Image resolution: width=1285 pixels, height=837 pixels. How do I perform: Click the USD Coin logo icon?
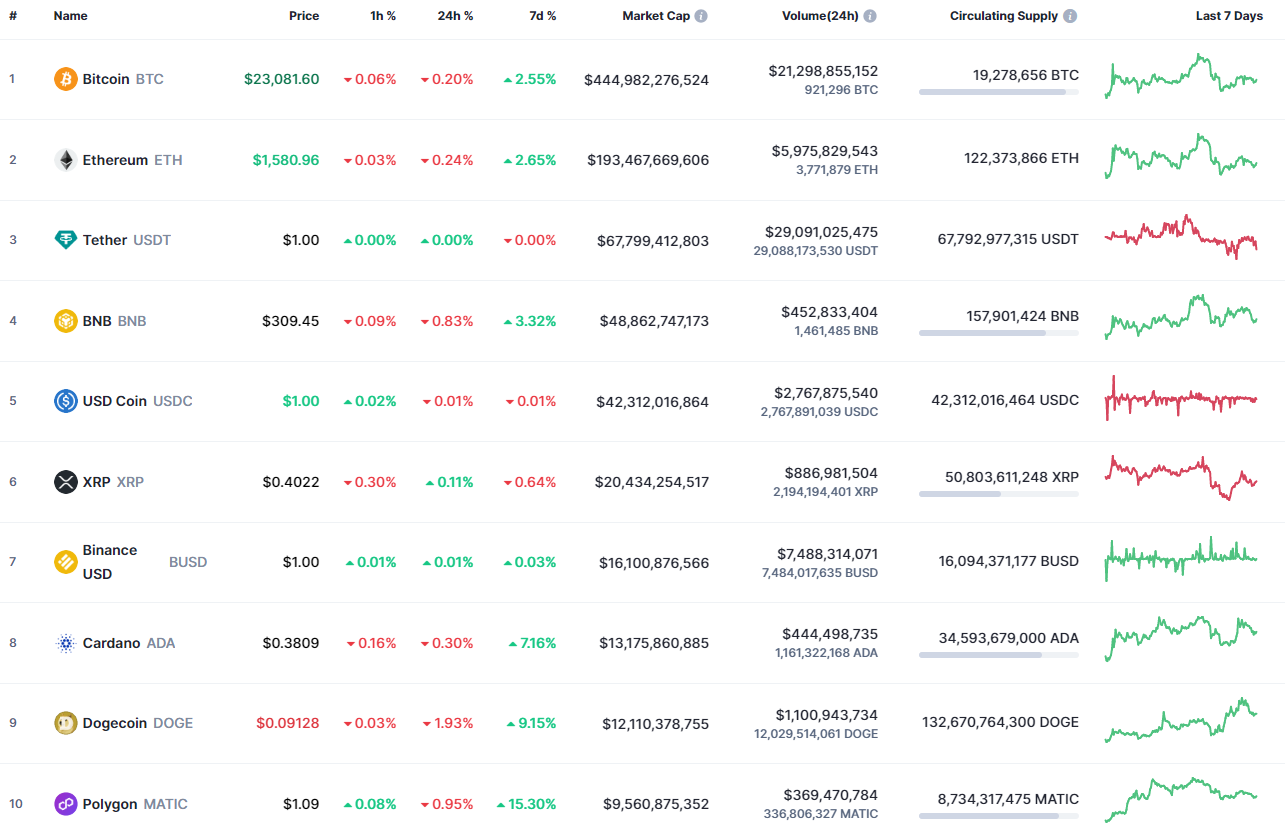[x=64, y=401]
